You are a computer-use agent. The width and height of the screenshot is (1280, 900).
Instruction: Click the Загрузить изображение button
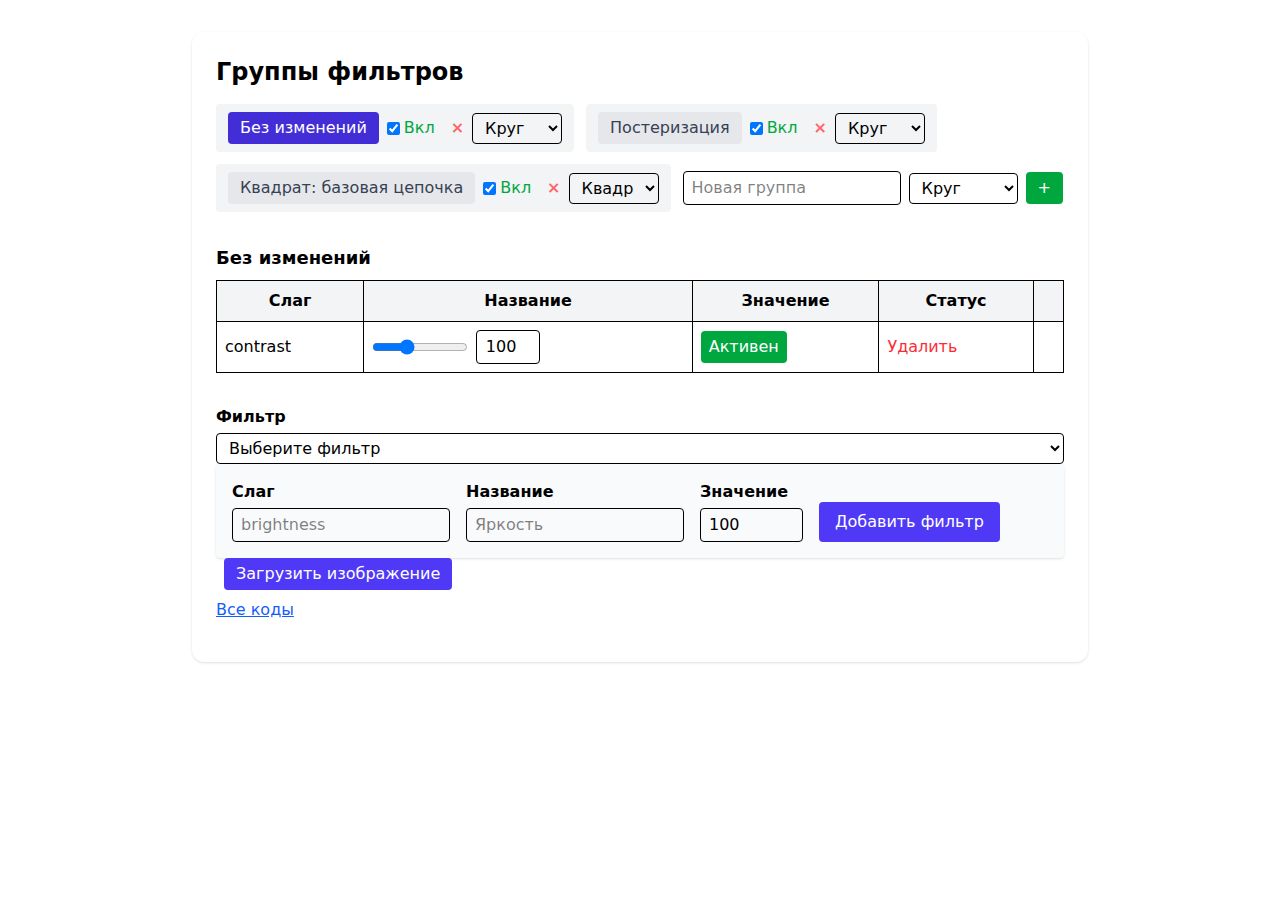tap(338, 574)
